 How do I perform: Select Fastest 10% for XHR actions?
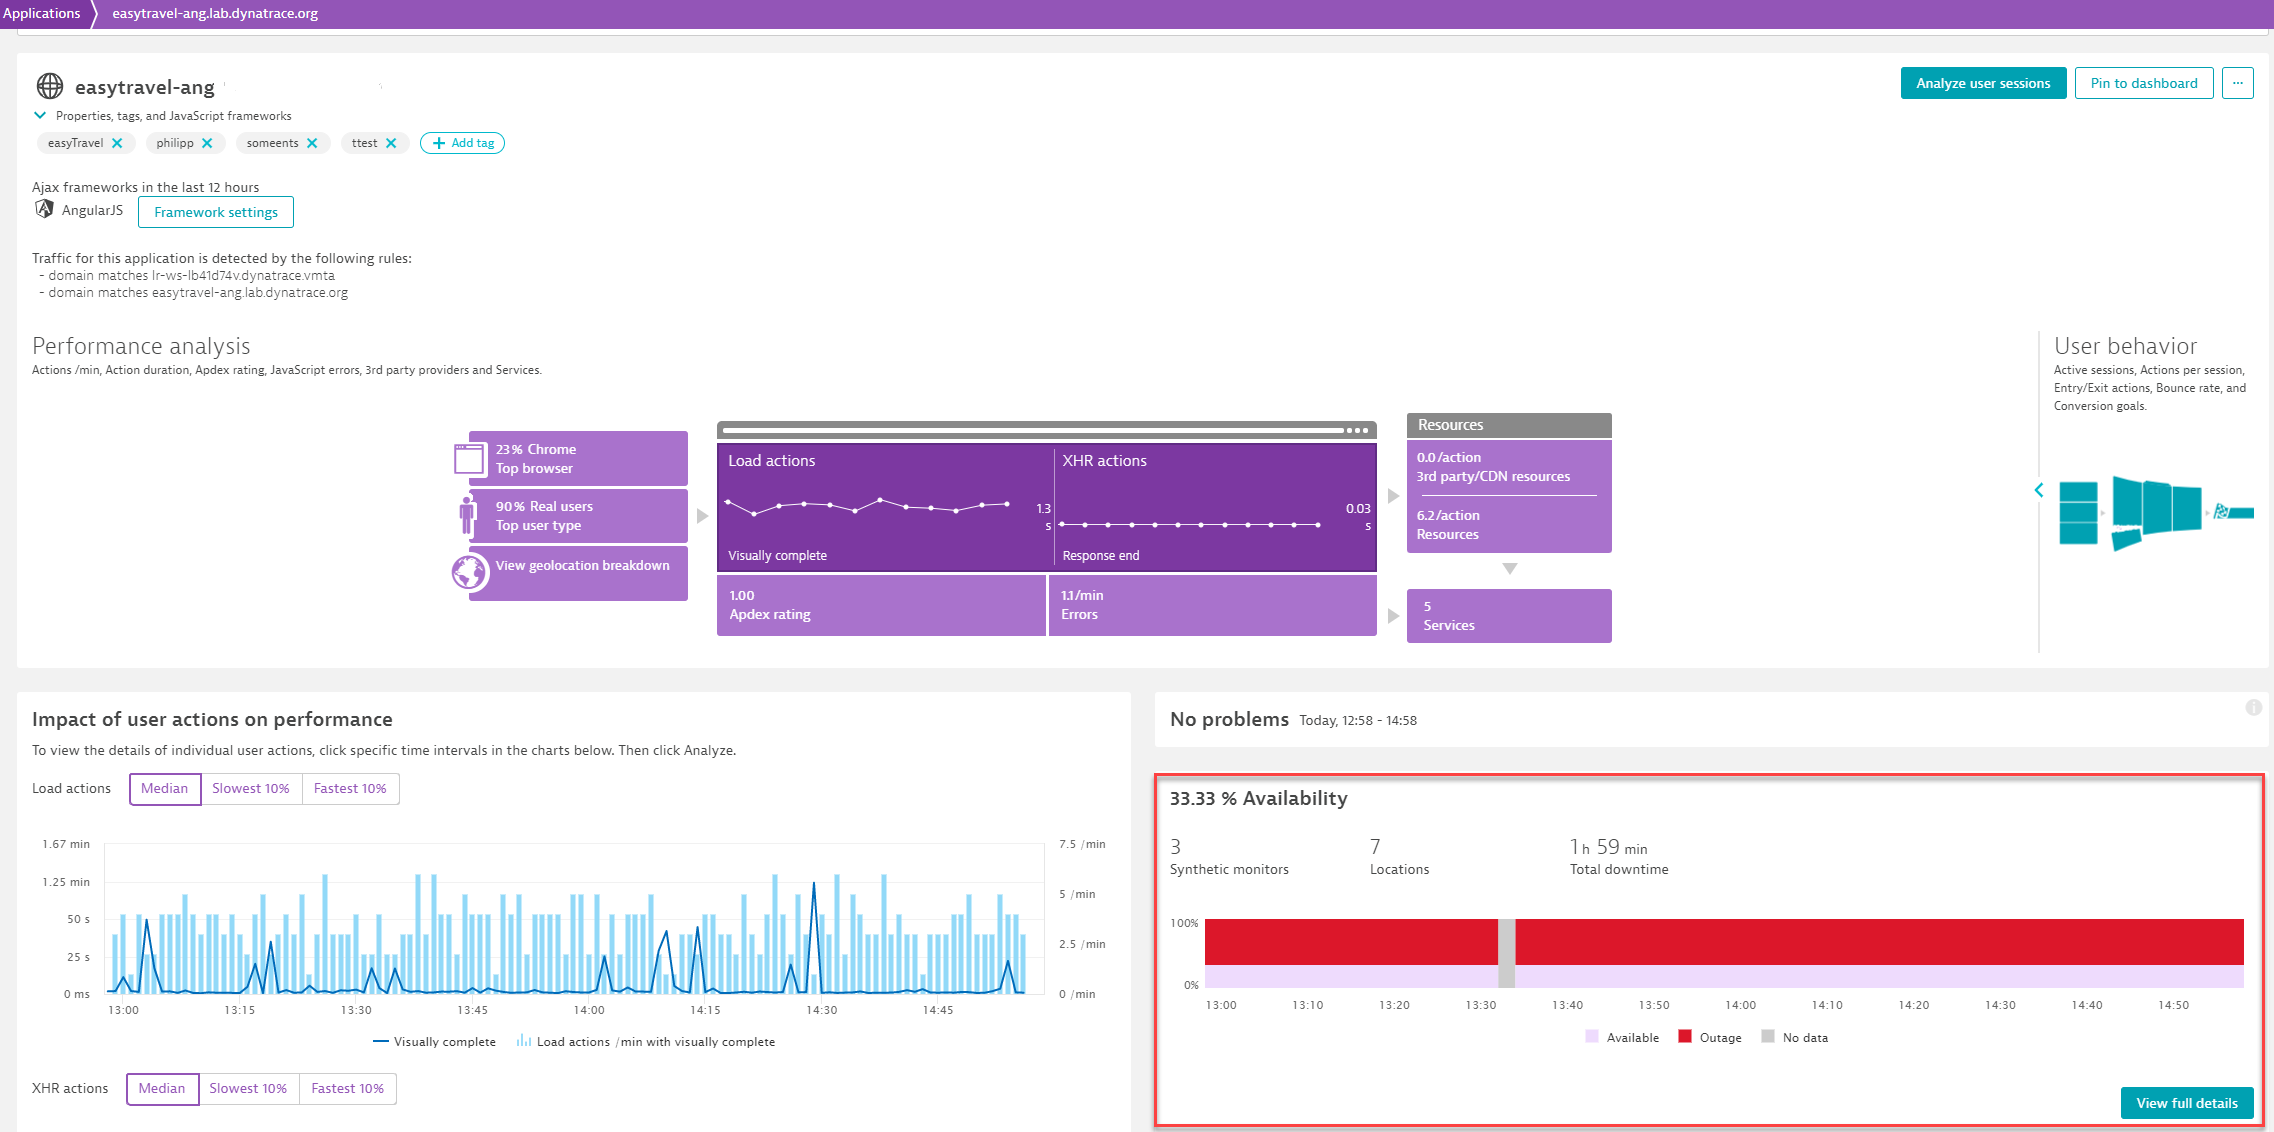point(347,1088)
